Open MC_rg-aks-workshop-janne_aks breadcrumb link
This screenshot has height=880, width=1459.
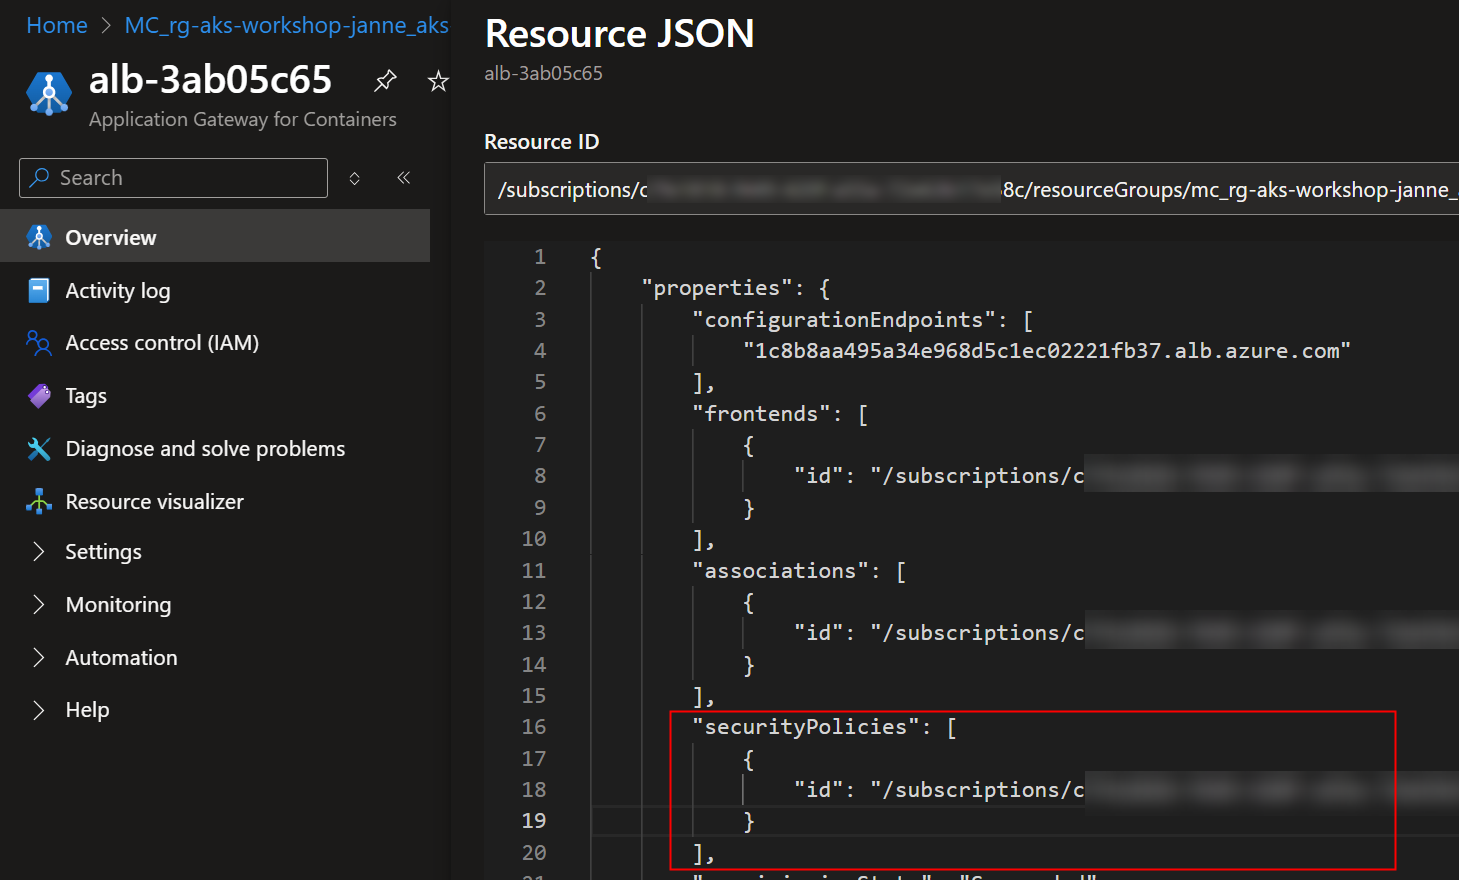(286, 26)
